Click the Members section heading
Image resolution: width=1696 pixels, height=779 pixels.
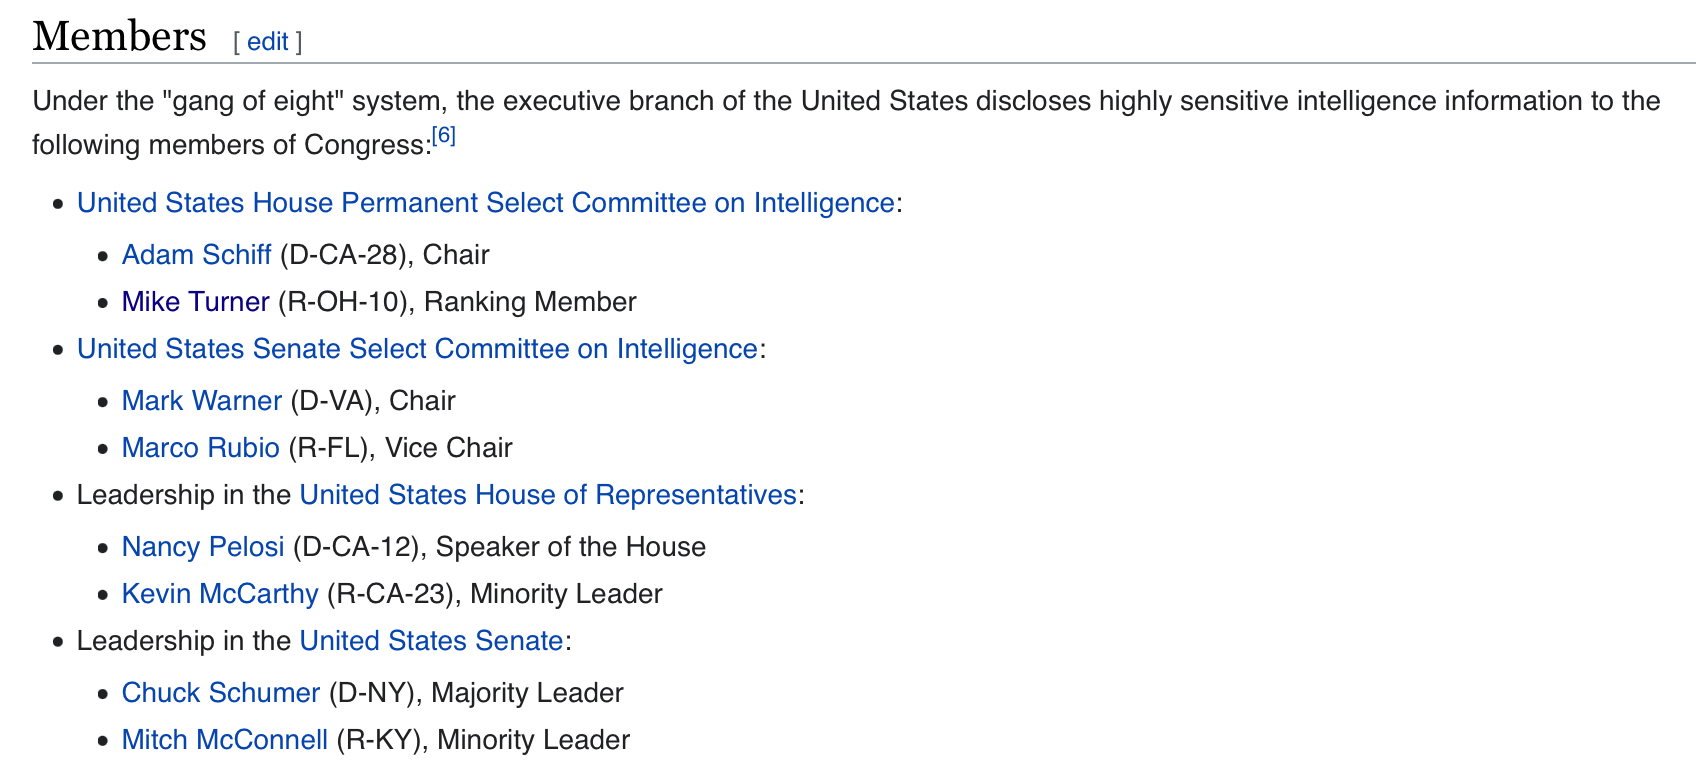click(x=119, y=37)
